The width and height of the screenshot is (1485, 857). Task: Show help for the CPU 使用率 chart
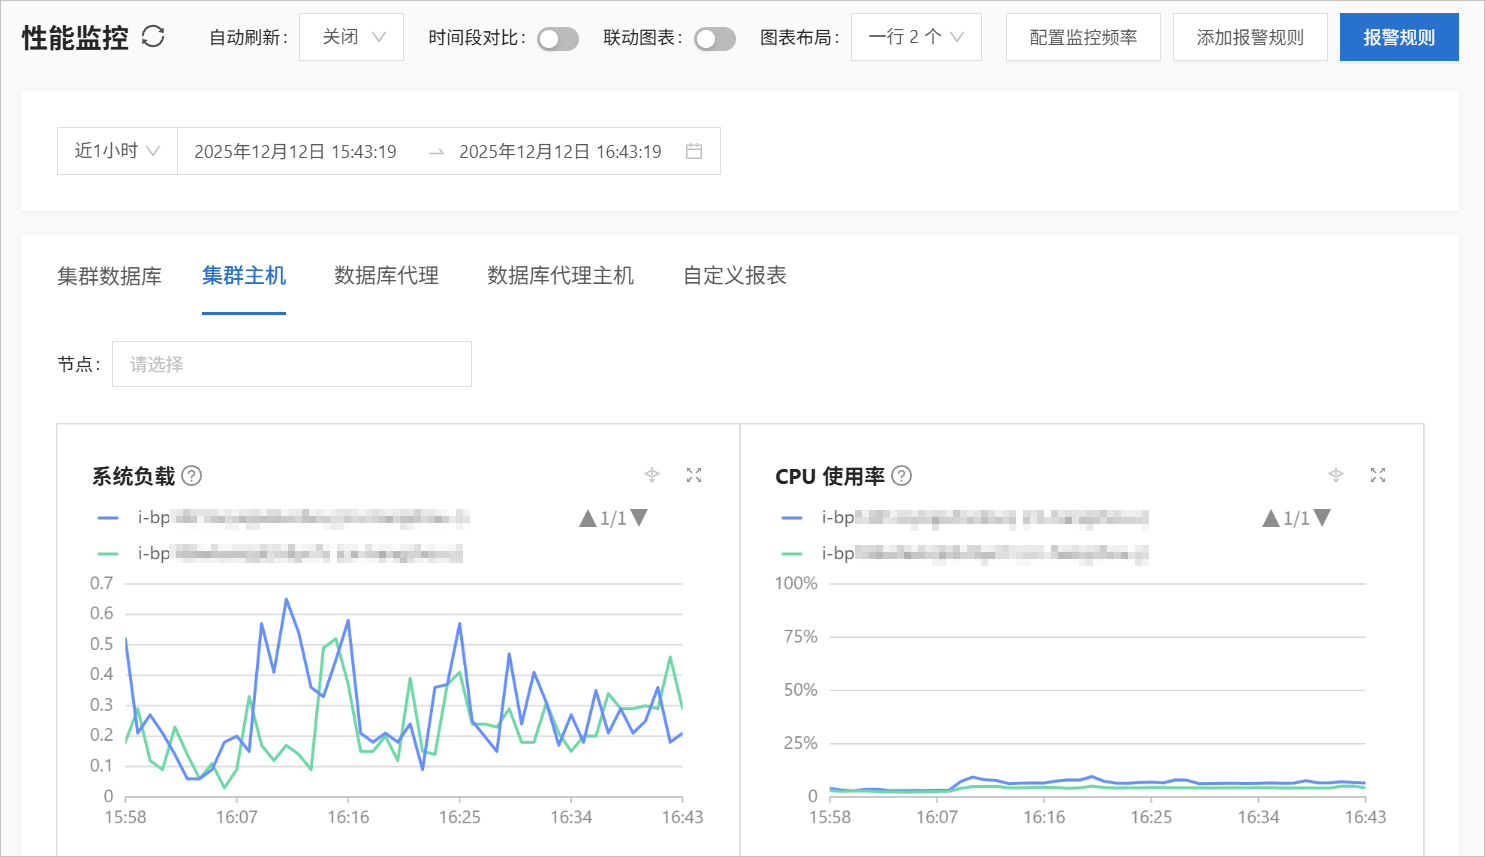tap(901, 476)
